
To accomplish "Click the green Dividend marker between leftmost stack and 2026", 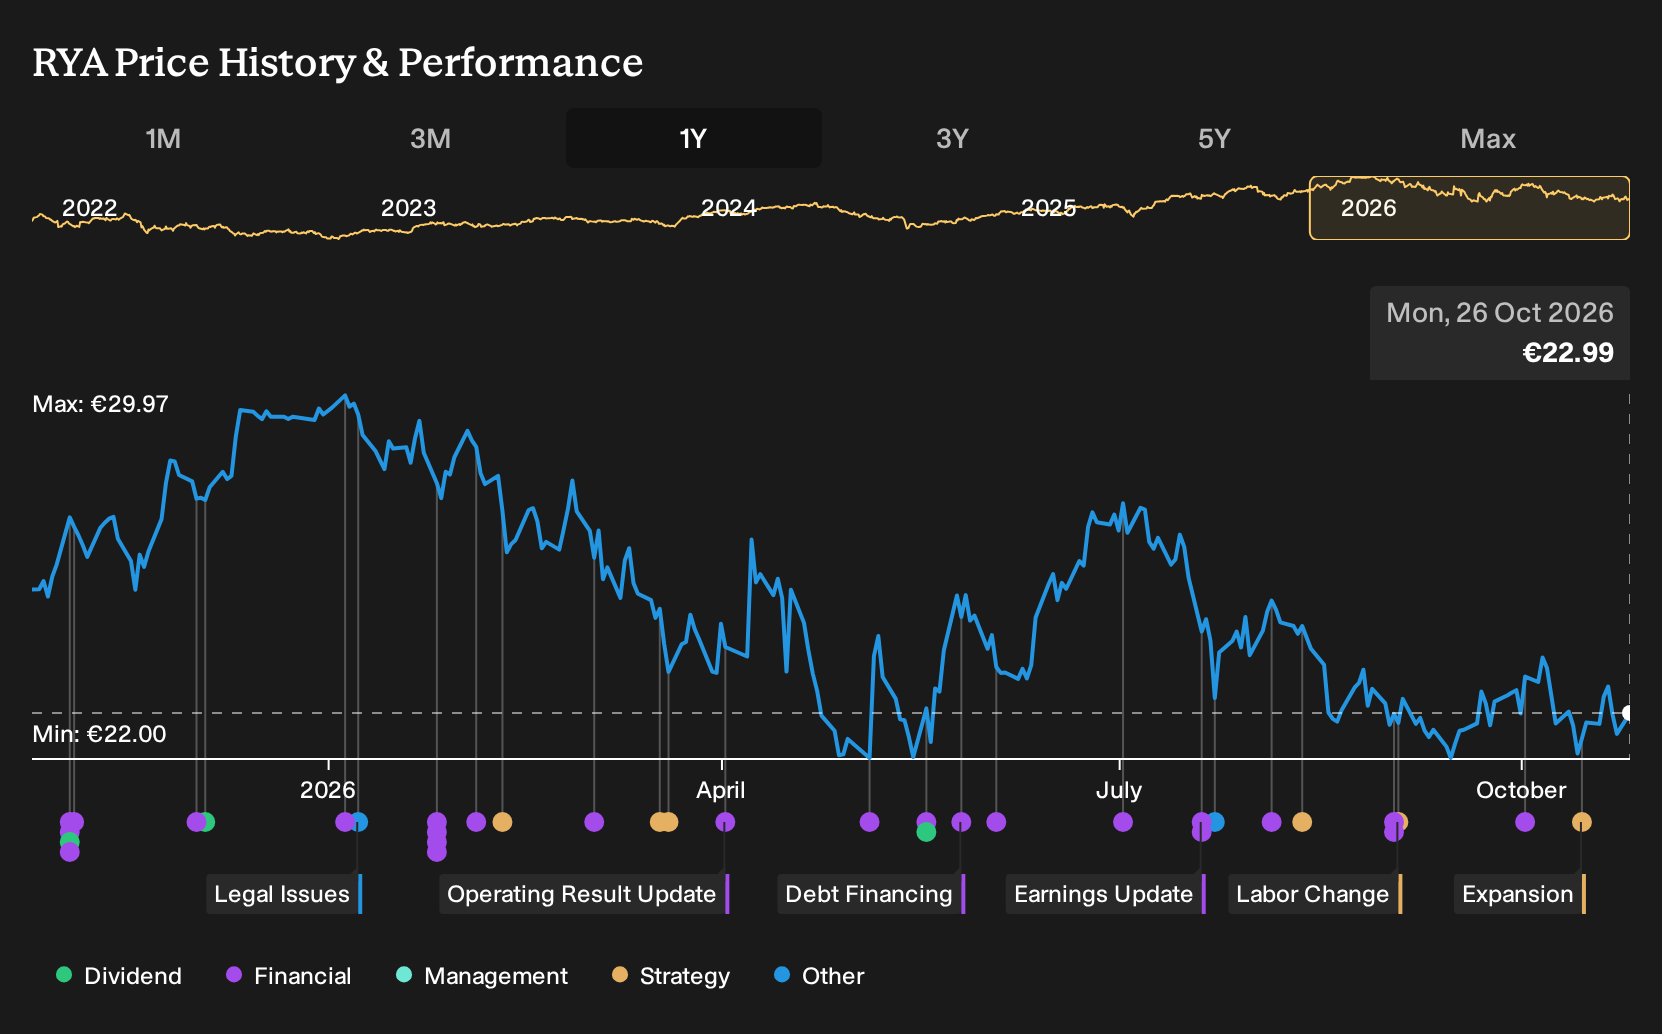I will [x=206, y=822].
